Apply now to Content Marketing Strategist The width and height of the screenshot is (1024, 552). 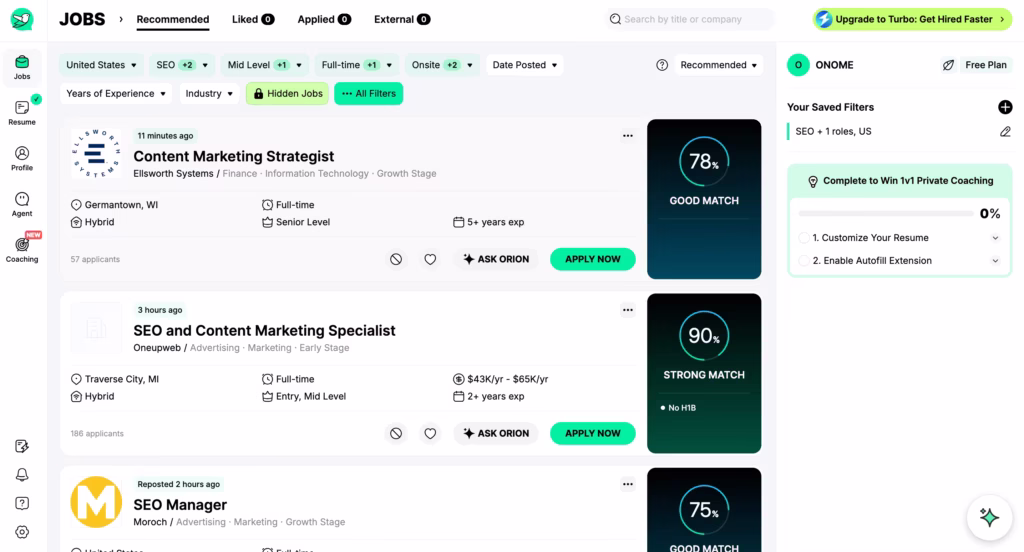pyautogui.click(x=592, y=259)
